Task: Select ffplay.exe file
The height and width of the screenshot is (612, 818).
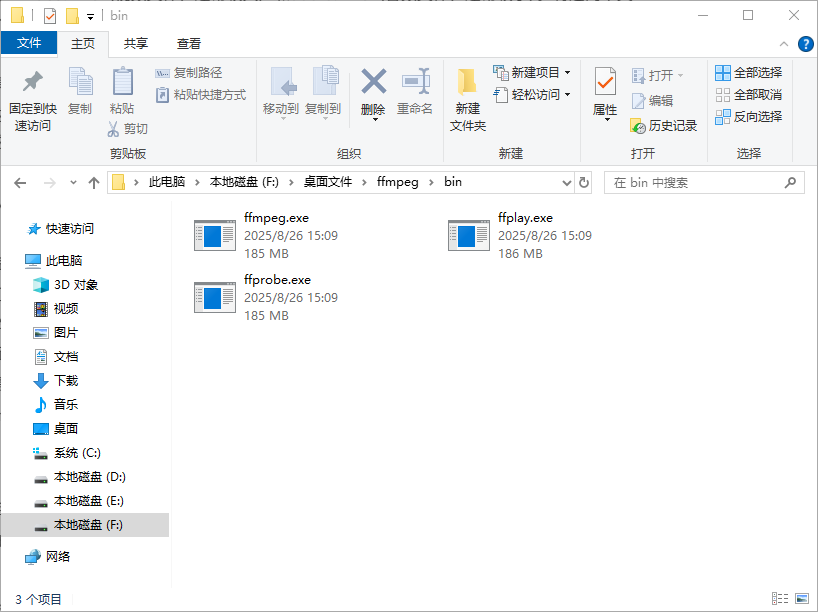Action: (521, 236)
